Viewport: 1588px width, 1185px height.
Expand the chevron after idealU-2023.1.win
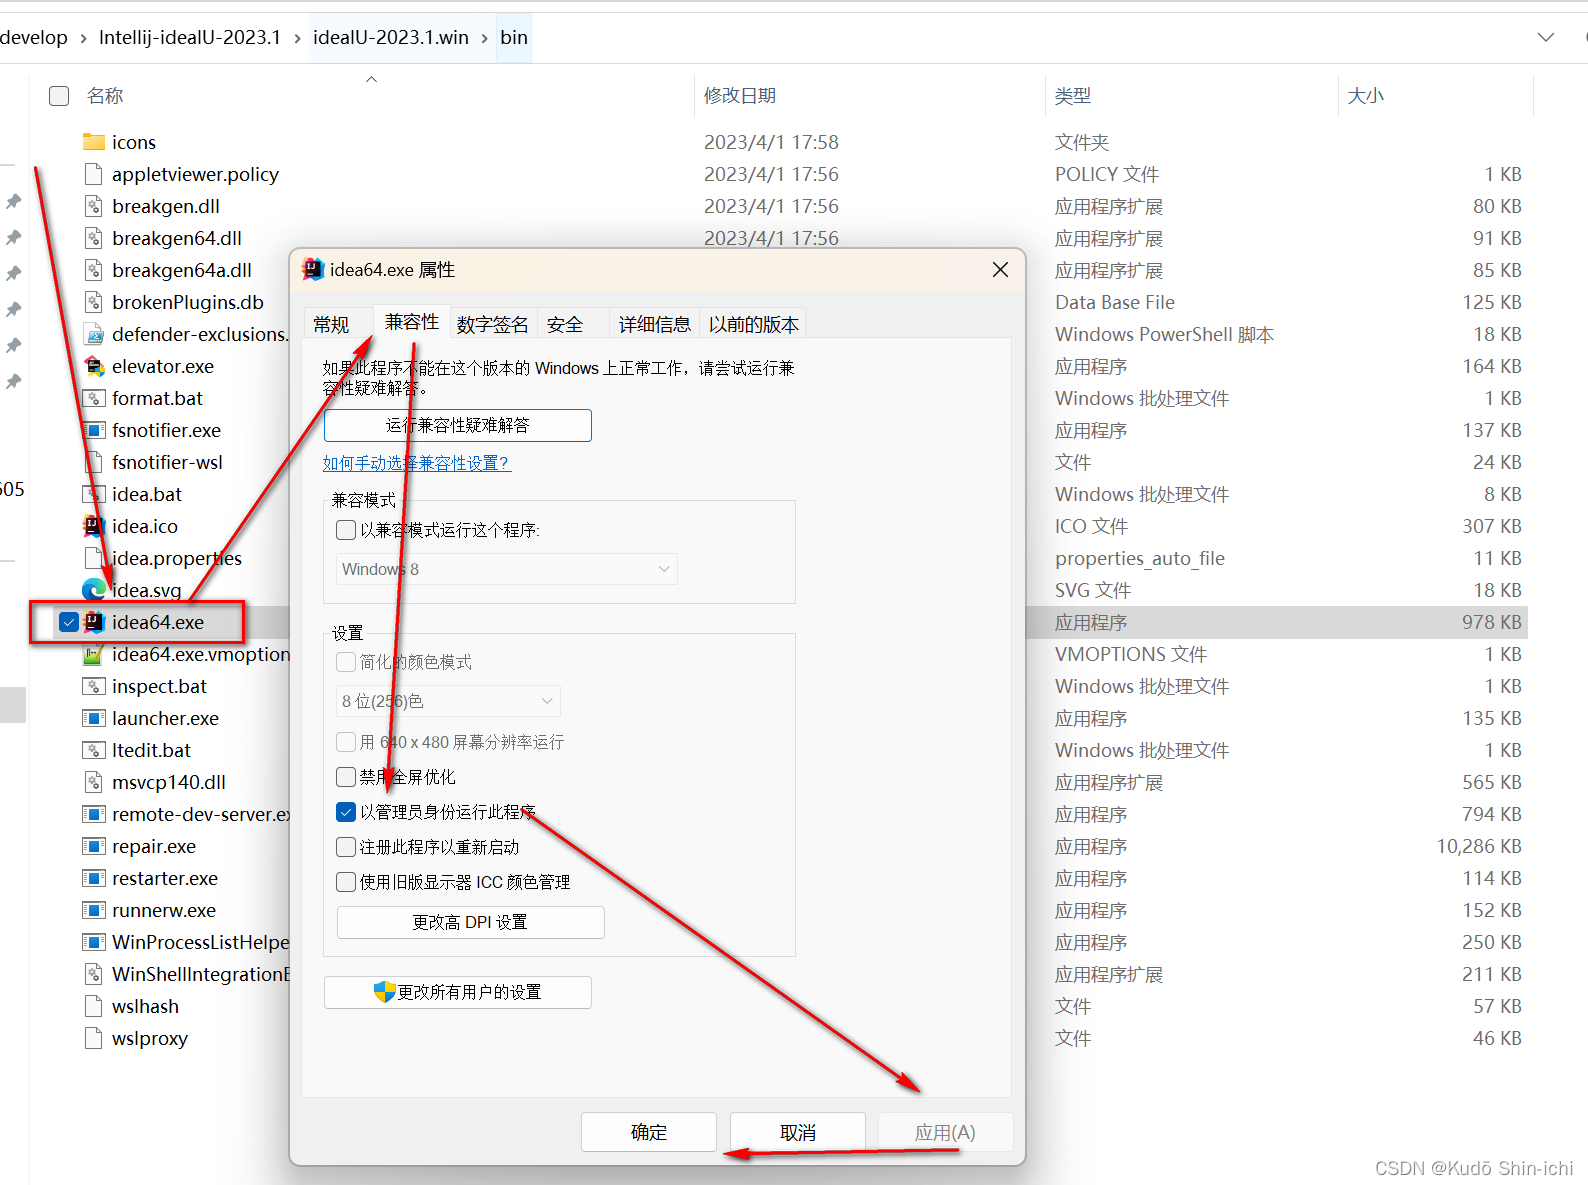[485, 38]
